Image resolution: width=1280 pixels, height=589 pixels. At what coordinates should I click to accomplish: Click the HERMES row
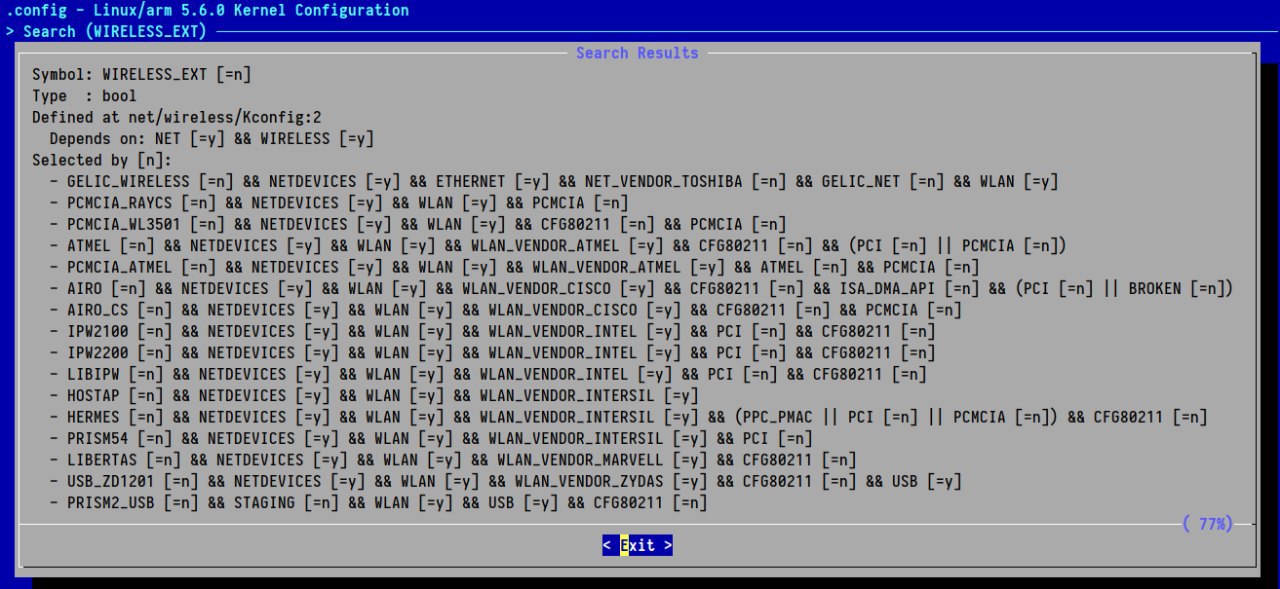point(629,417)
